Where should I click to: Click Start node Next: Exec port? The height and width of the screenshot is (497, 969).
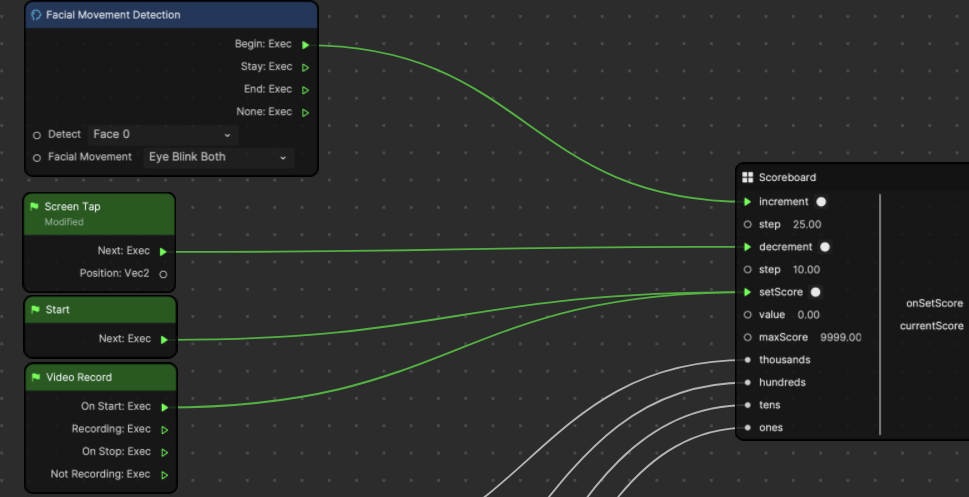[164, 339]
